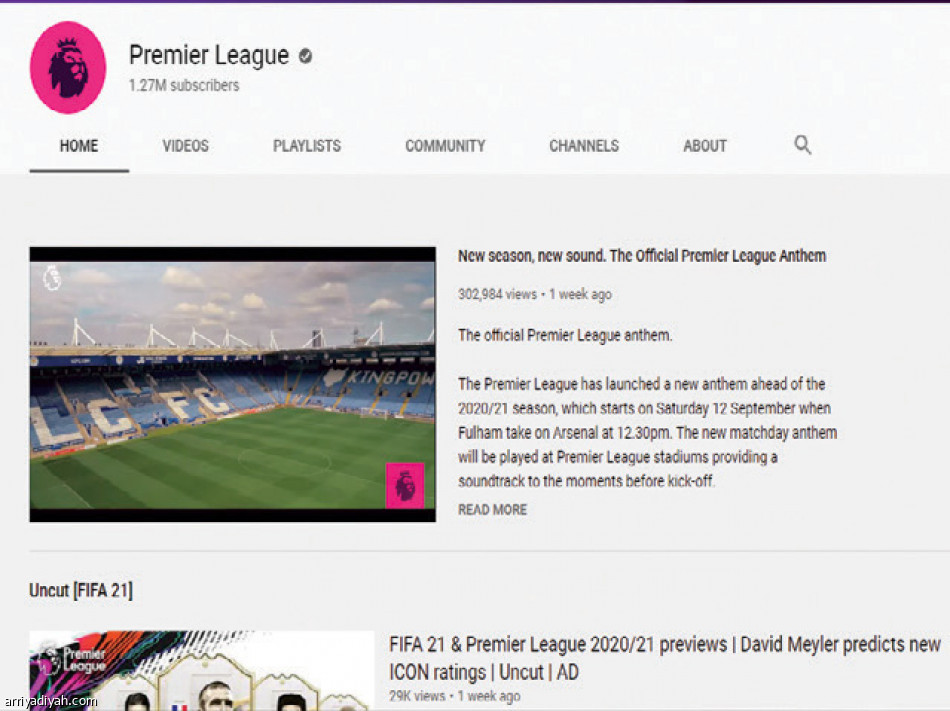The image size is (950, 711).
Task: View the CHANNELS tab
Action: click(x=584, y=146)
